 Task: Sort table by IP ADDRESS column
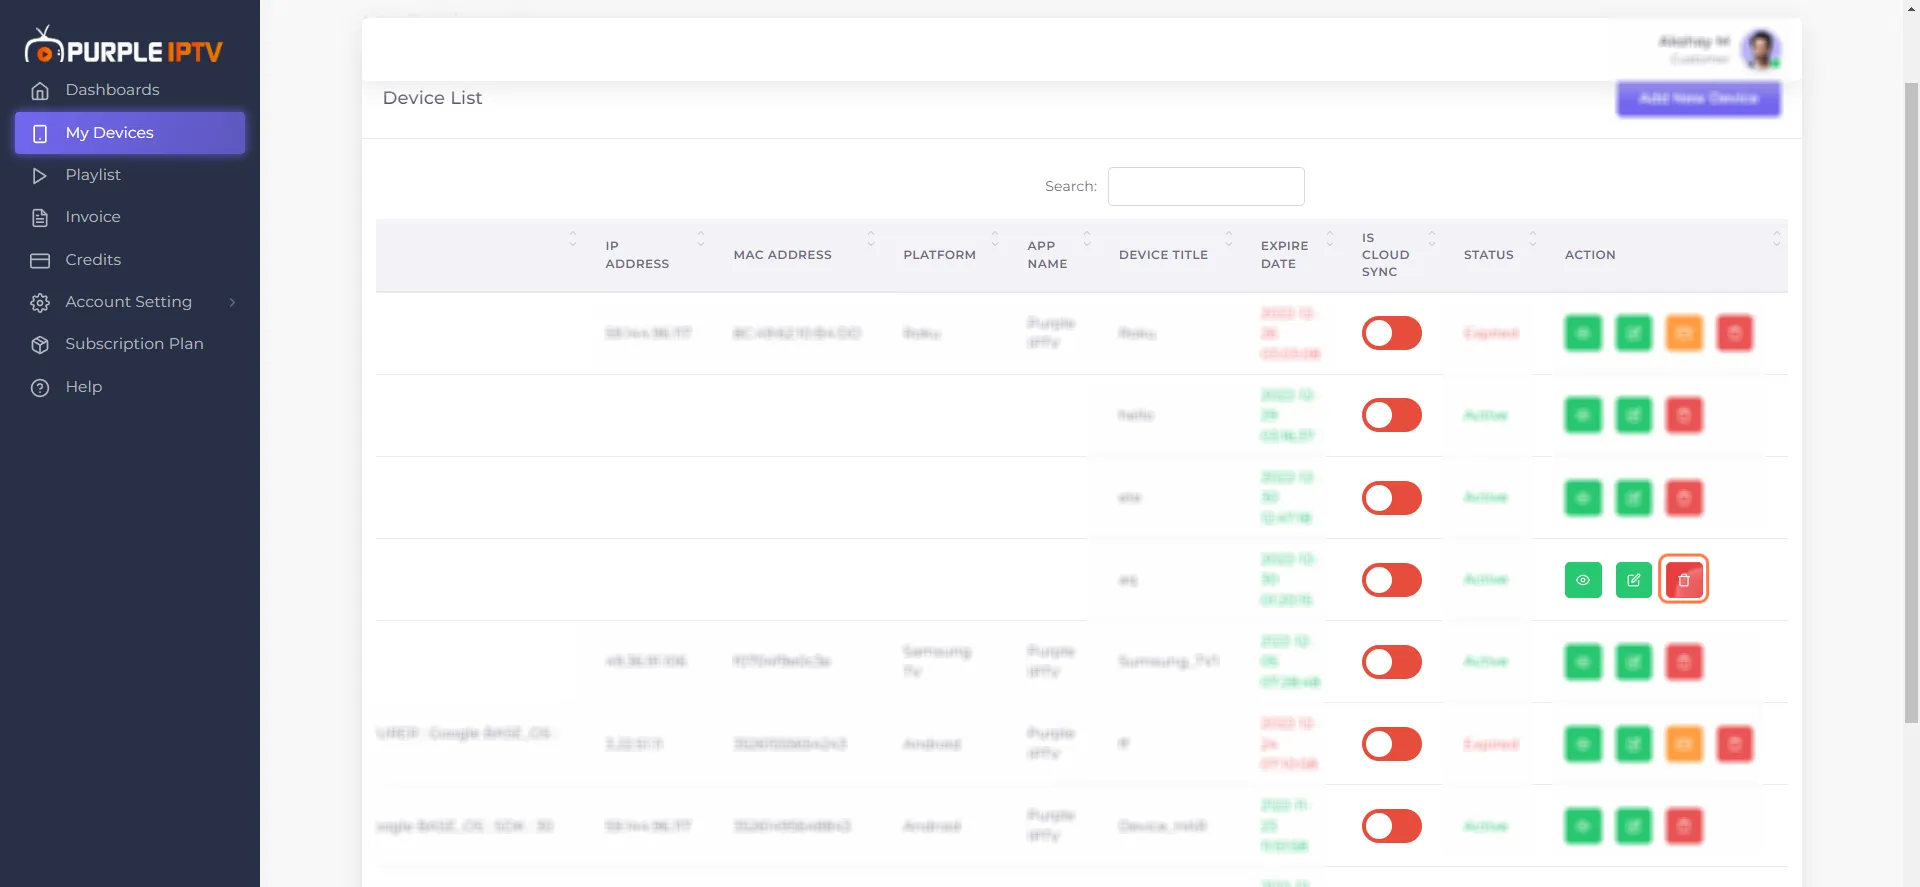tap(655, 255)
